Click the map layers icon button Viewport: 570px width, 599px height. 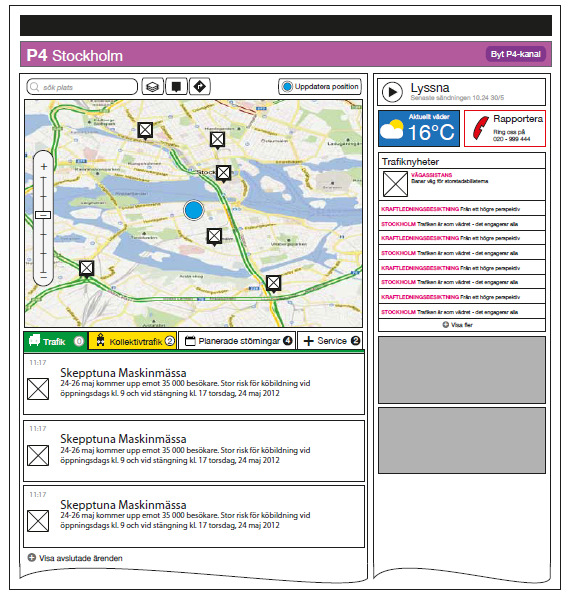(x=152, y=87)
